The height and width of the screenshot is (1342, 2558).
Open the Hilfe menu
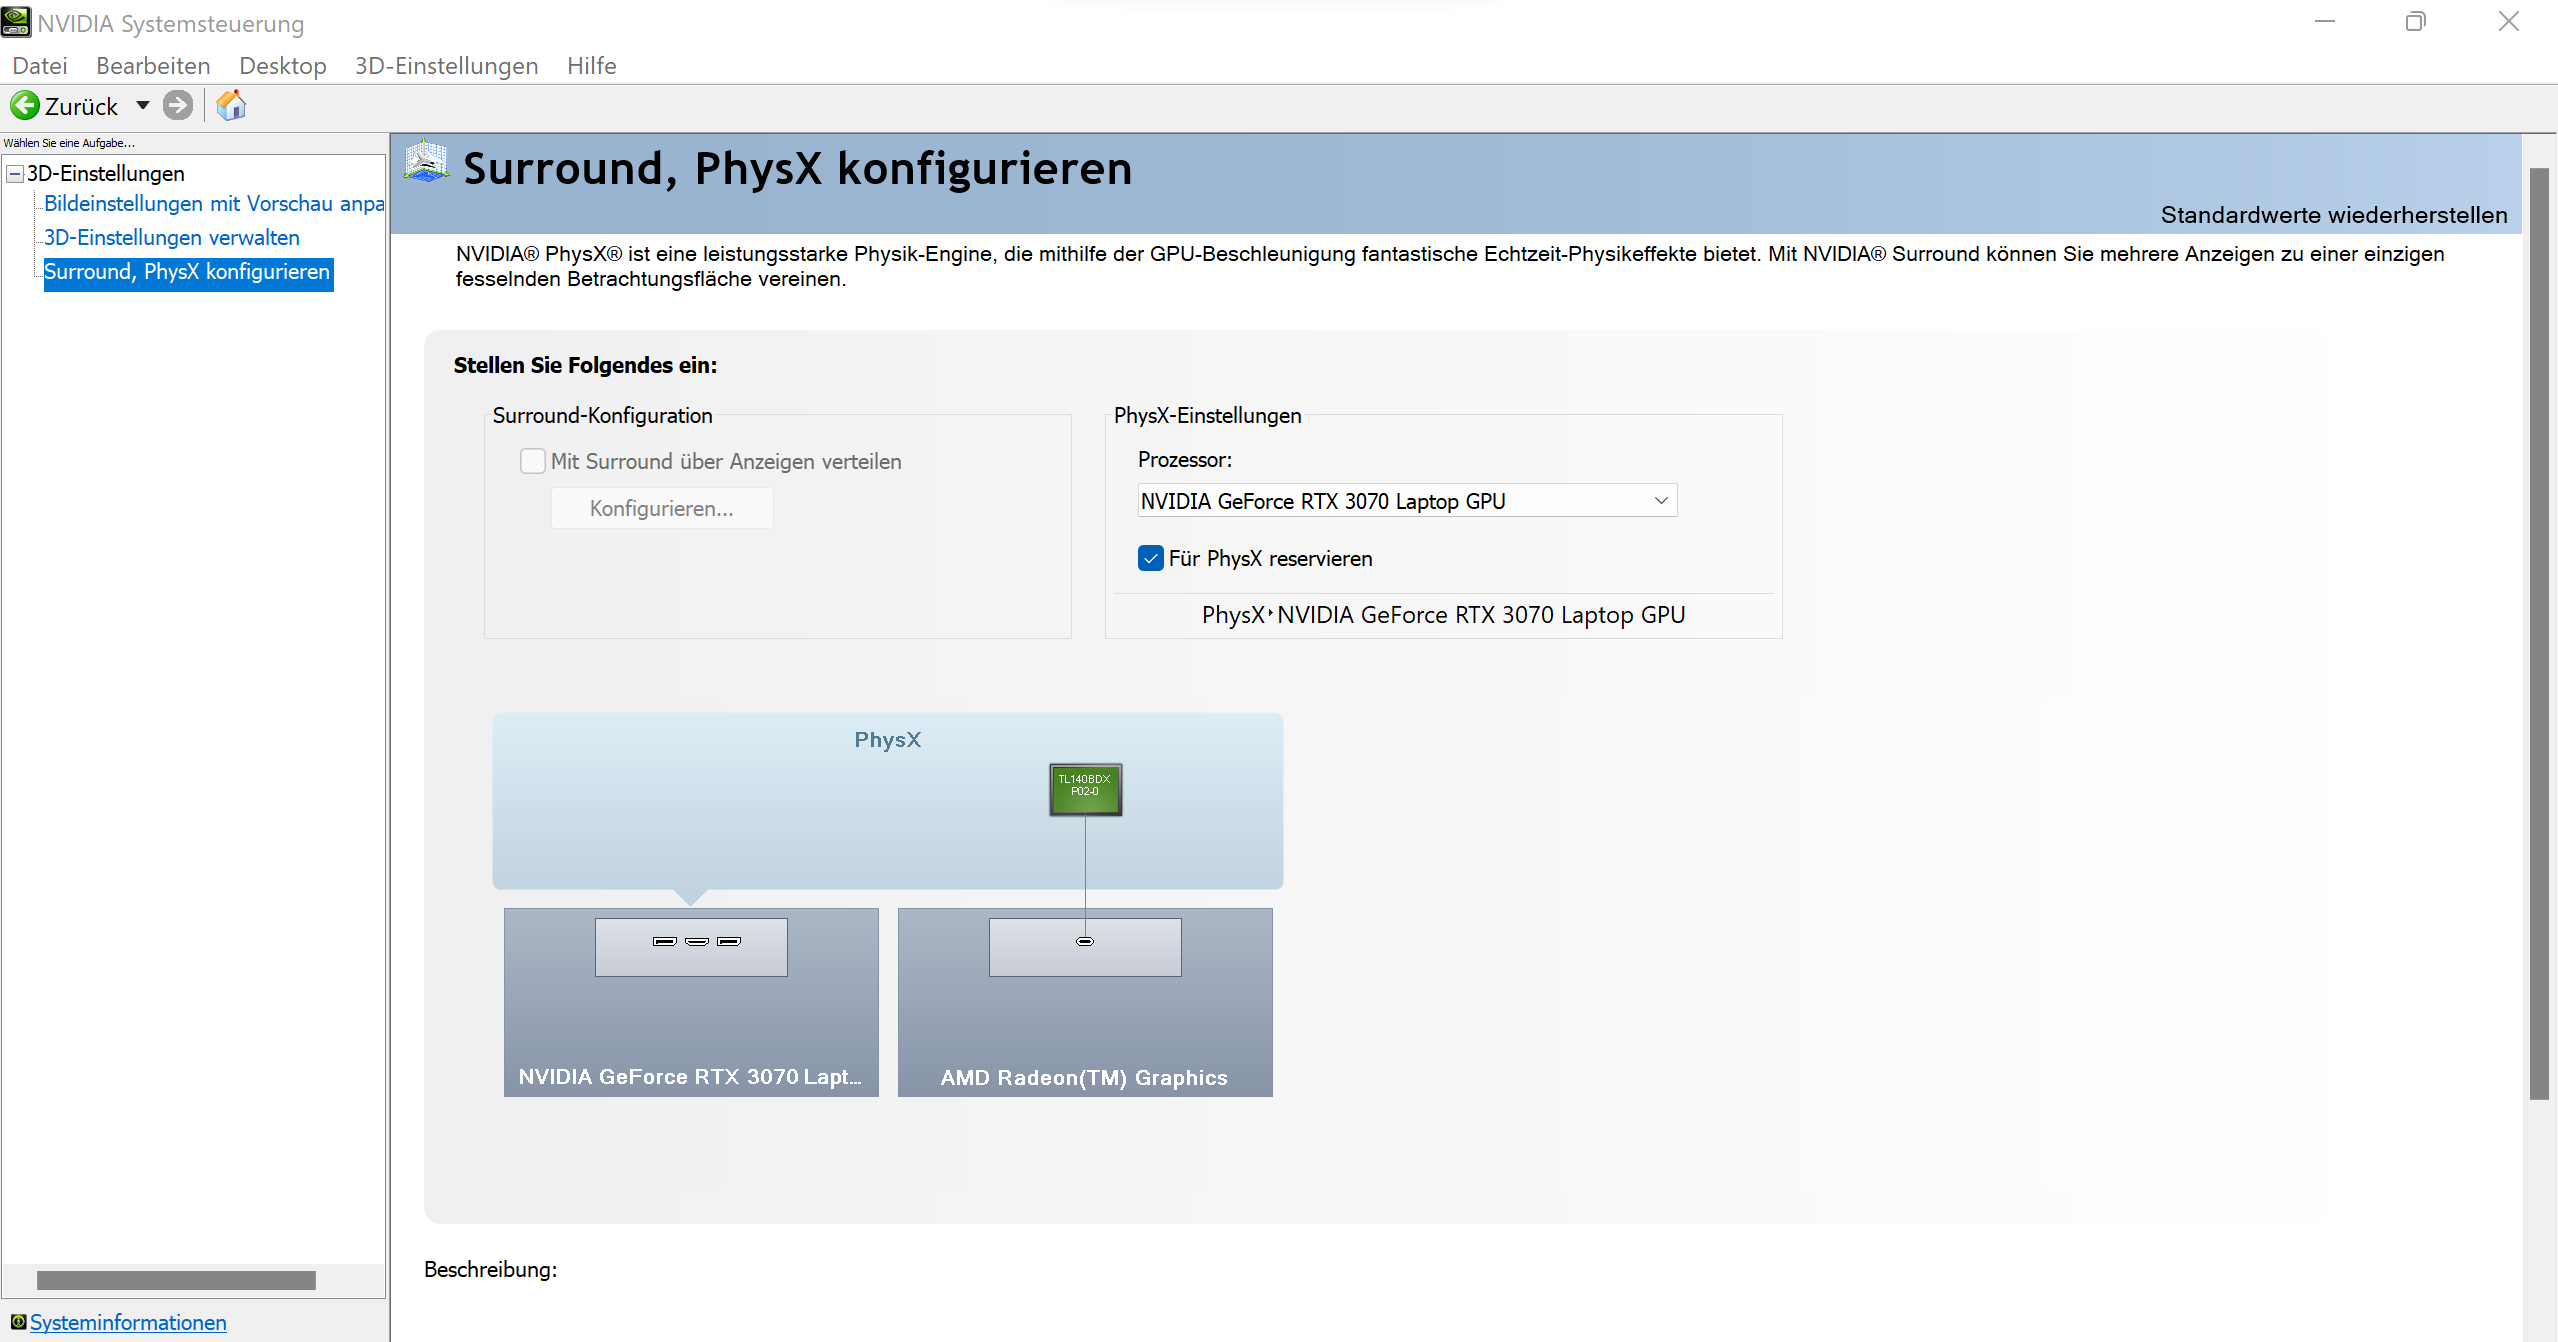point(591,66)
